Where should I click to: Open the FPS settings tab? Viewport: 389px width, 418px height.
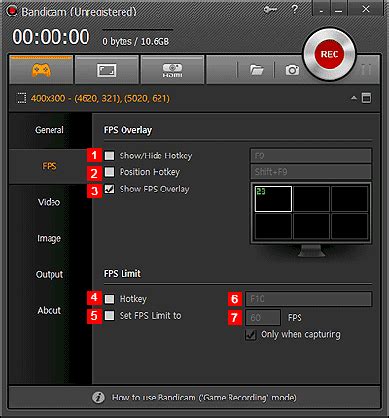point(49,166)
